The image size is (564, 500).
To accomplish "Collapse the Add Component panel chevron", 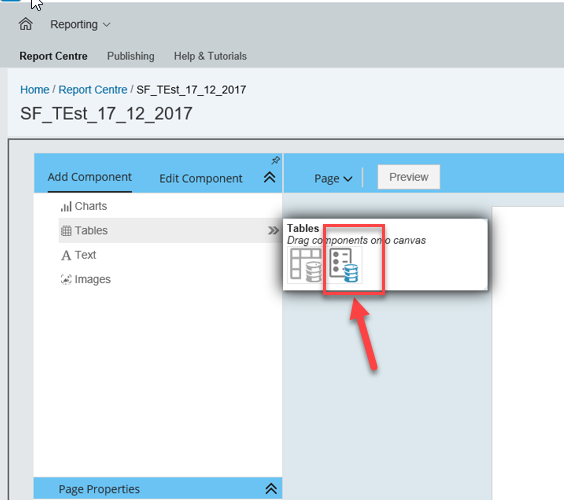I will pyautogui.click(x=269, y=177).
